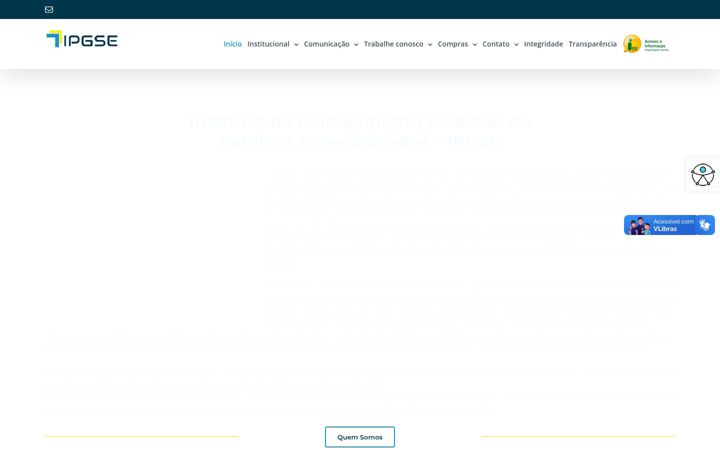The height and width of the screenshot is (450, 720).
Task: Open the accessibility widget icon
Action: [x=703, y=174]
